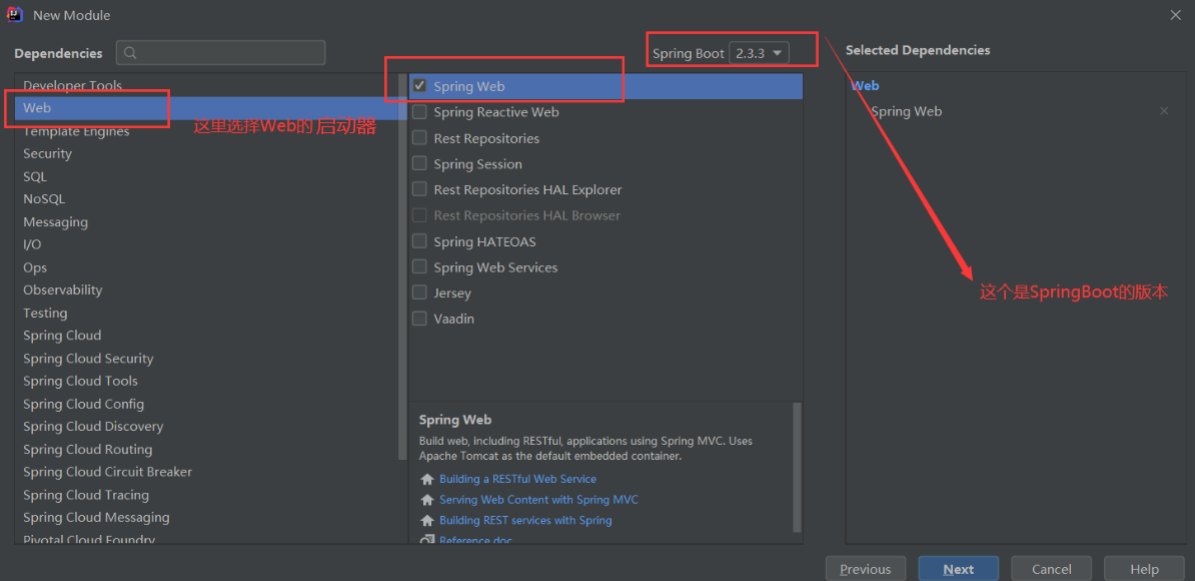Screen dimensions: 1195x581
Task: Cancel the New Module dialog
Action: click(x=1051, y=569)
